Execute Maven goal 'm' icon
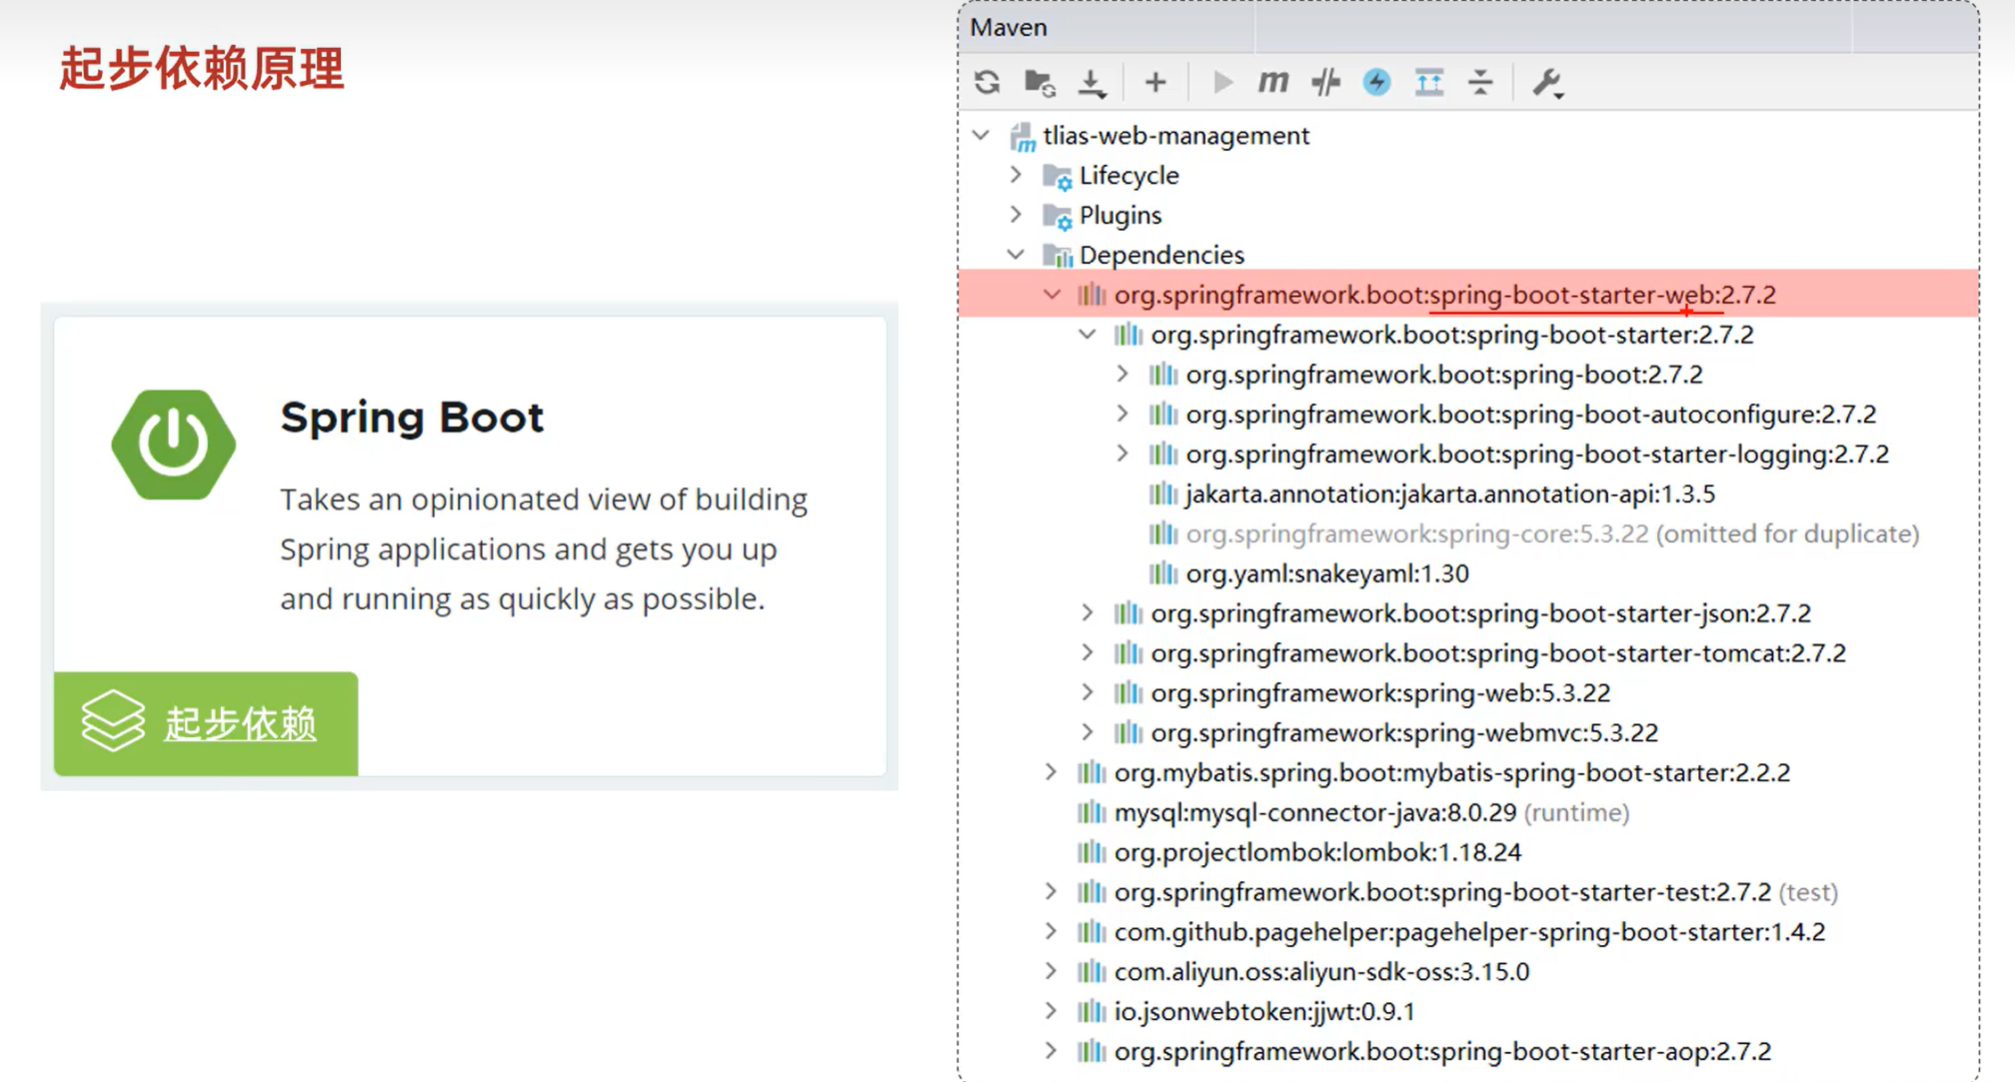 pos(1272,82)
